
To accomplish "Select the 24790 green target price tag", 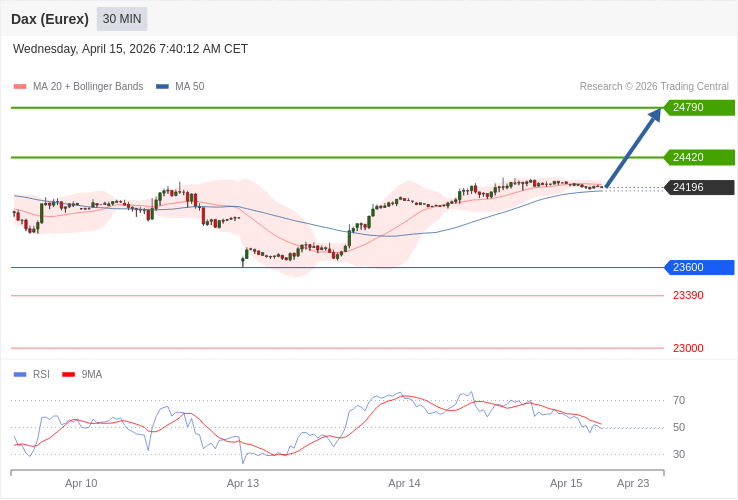I will coord(699,107).
